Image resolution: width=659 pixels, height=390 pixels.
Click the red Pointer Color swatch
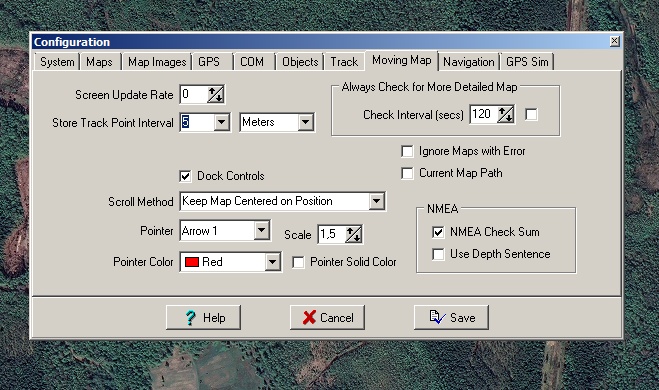[x=192, y=262]
